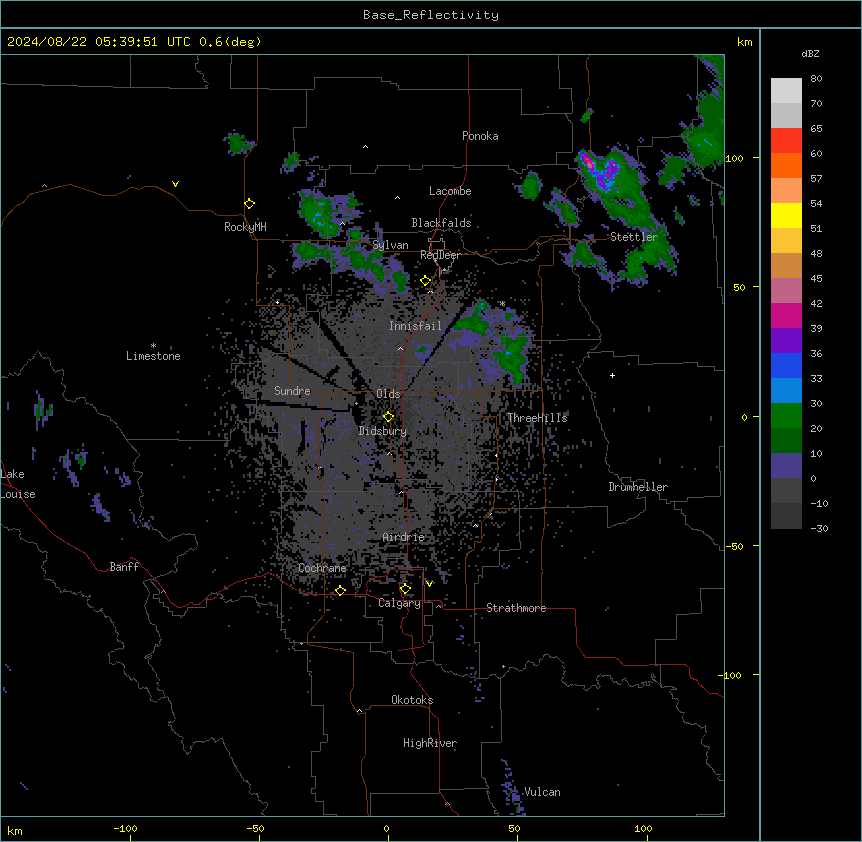The height and width of the screenshot is (842, 862).
Task: Click the Banff label
Action: click(124, 567)
